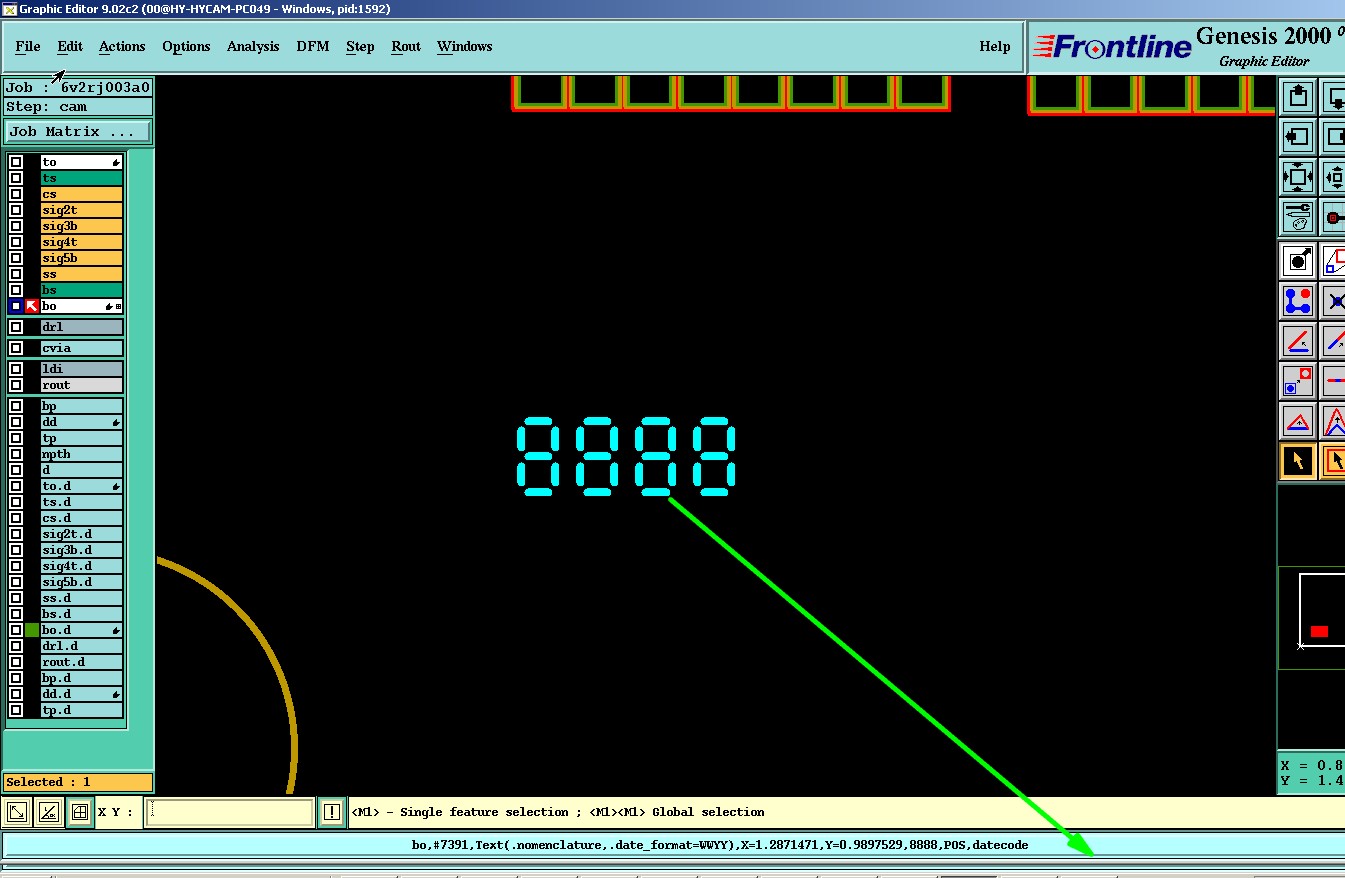
Task: Open the Edit menu
Action: click(x=70, y=47)
